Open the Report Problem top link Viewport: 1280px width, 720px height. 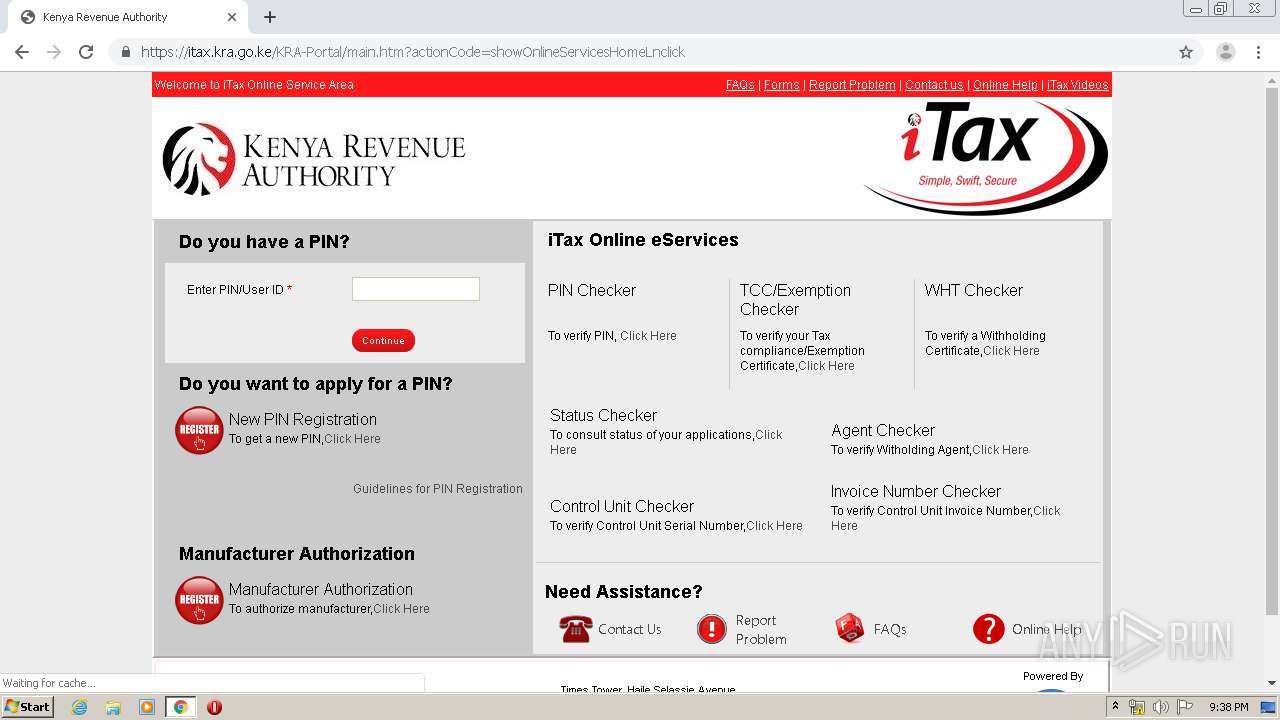pyautogui.click(x=852, y=85)
